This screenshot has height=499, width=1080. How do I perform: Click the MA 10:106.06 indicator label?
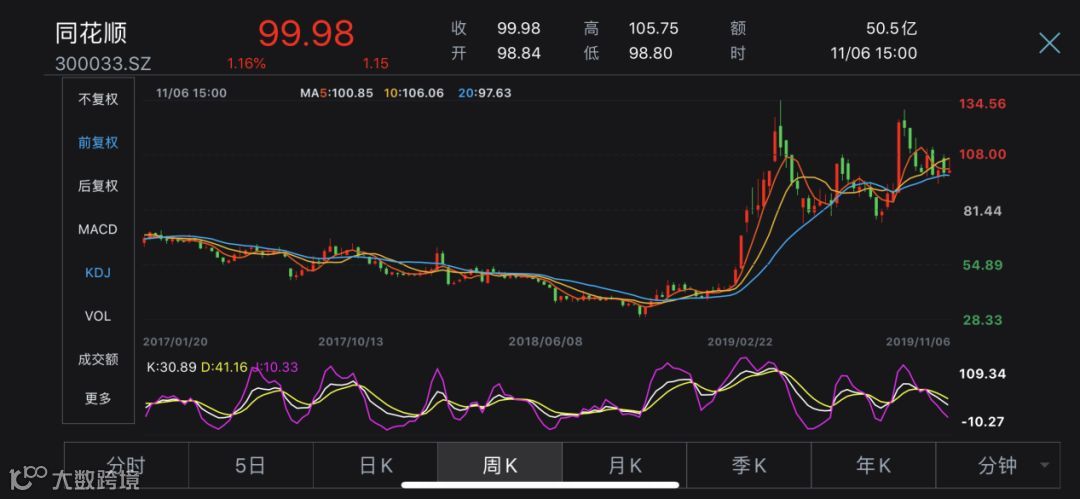point(415,92)
